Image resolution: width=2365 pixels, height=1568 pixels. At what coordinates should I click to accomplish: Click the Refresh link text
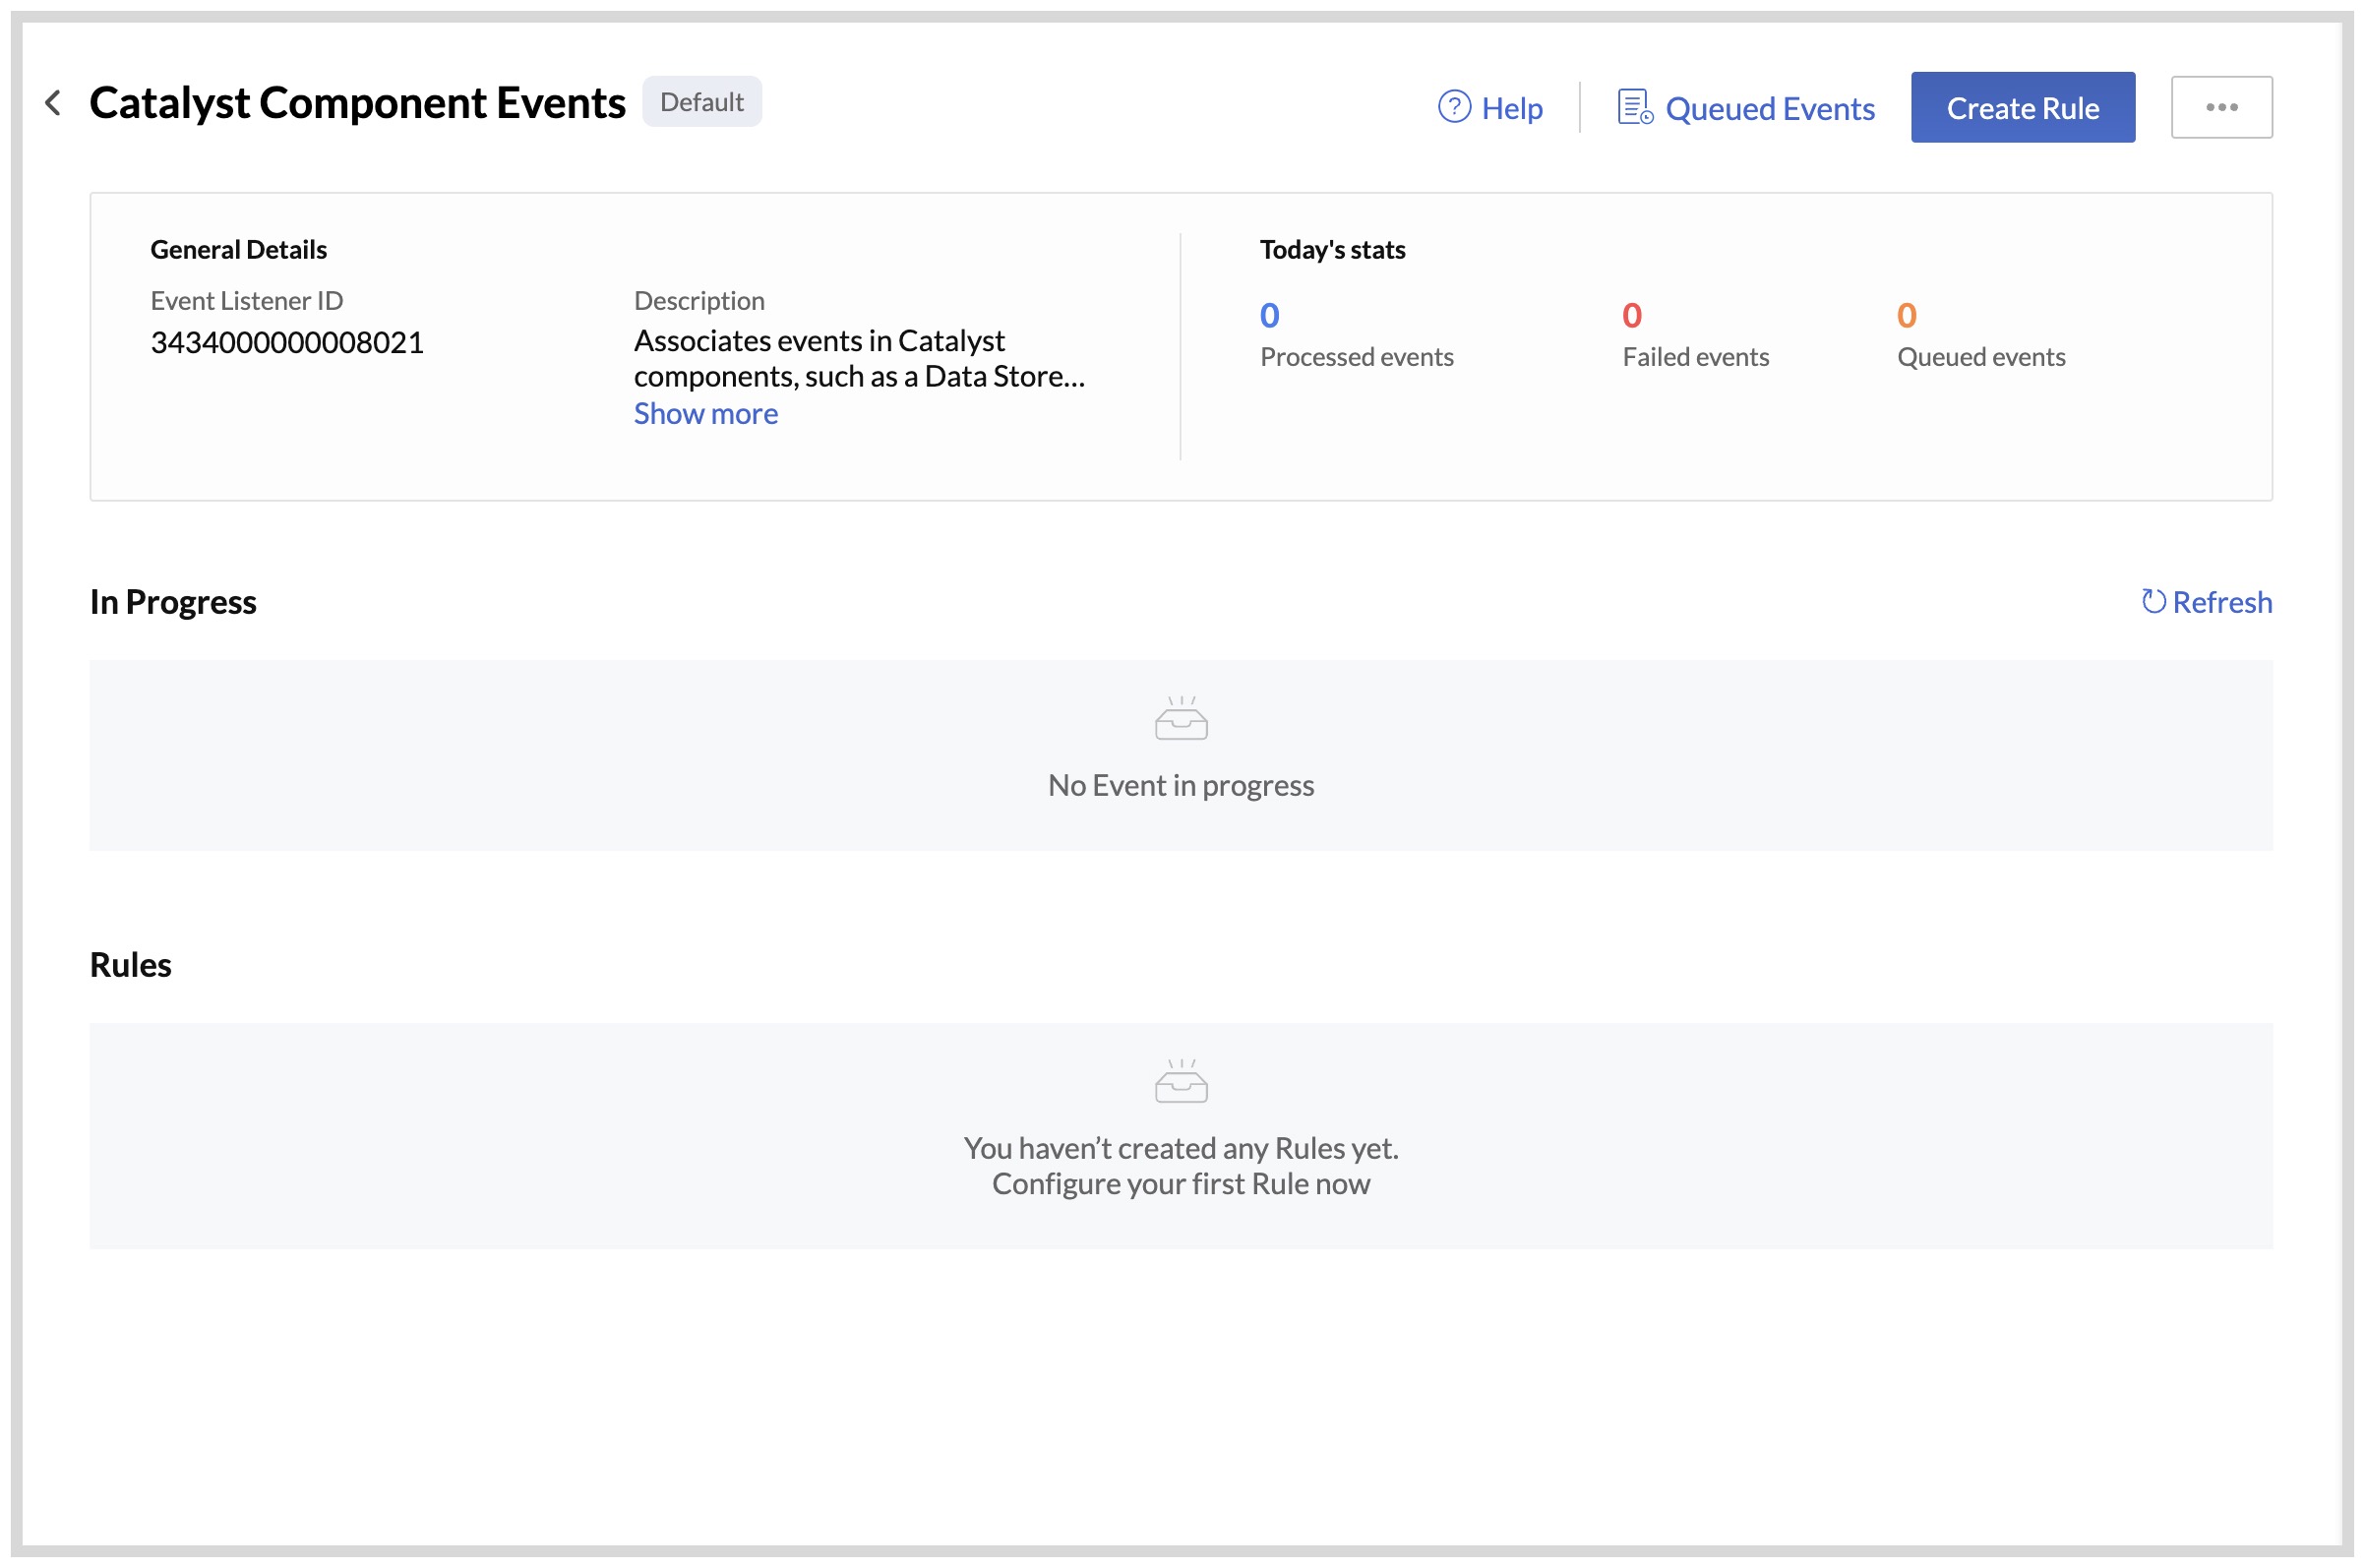click(2221, 602)
